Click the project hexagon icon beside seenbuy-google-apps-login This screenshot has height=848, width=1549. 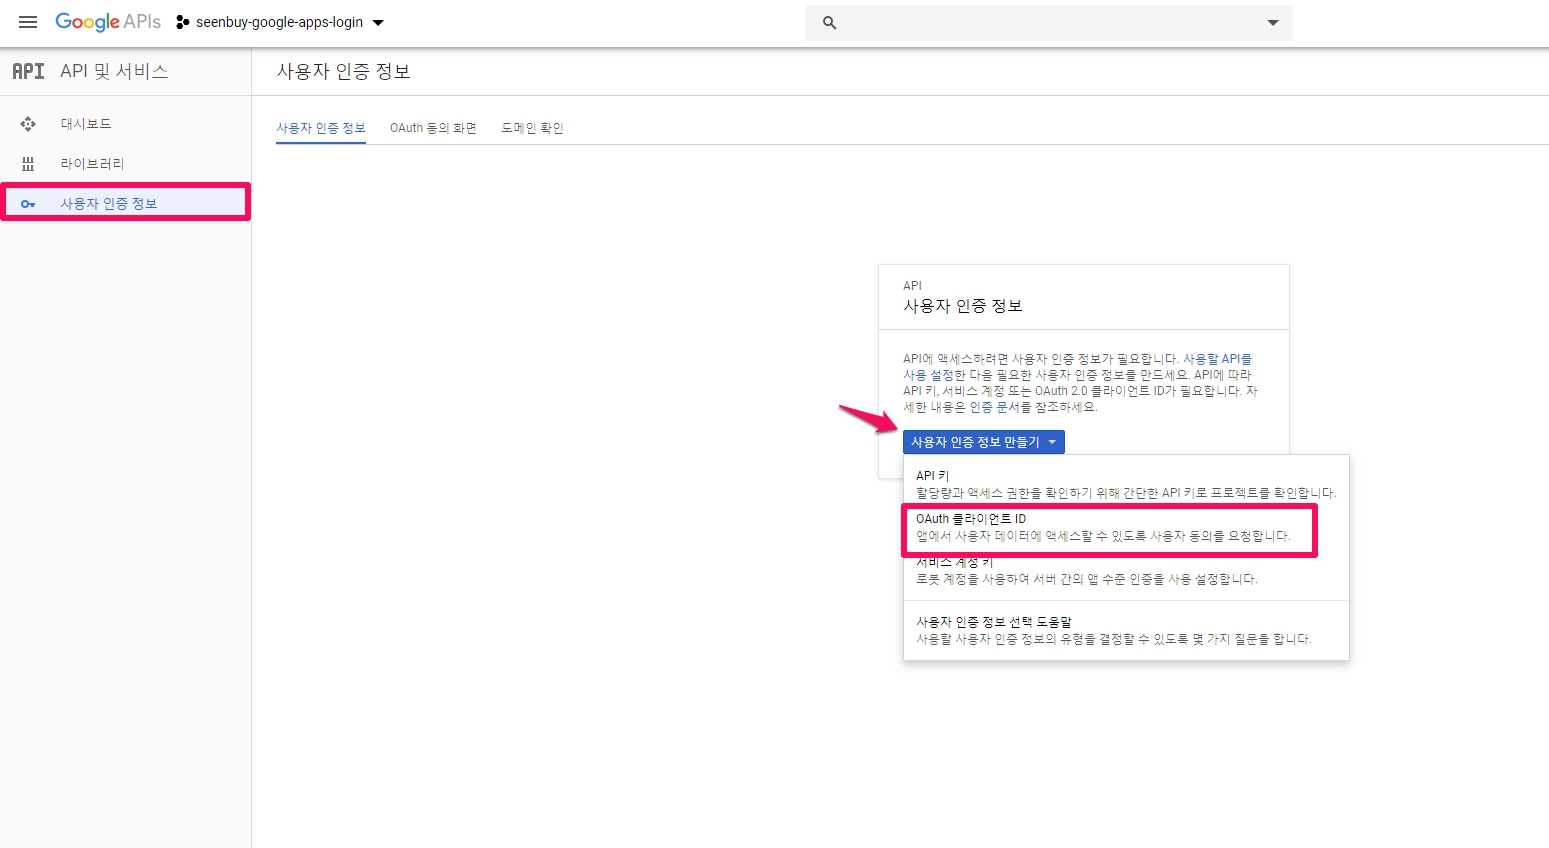(182, 22)
